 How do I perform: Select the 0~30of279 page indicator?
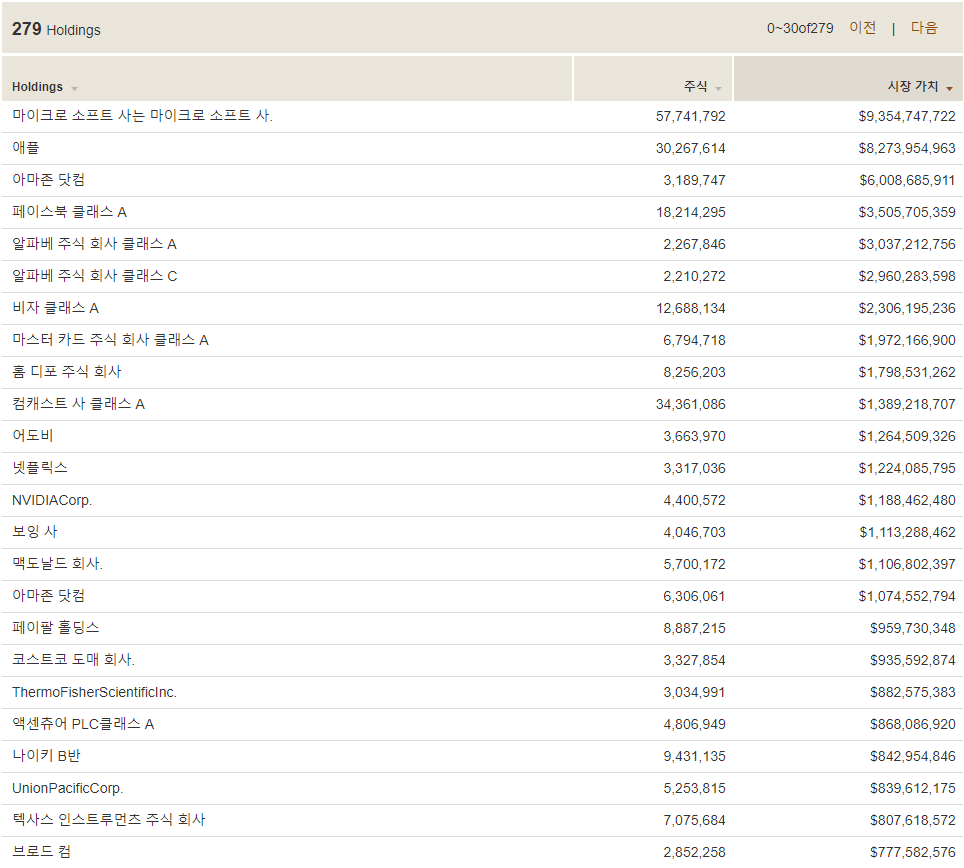(800, 28)
